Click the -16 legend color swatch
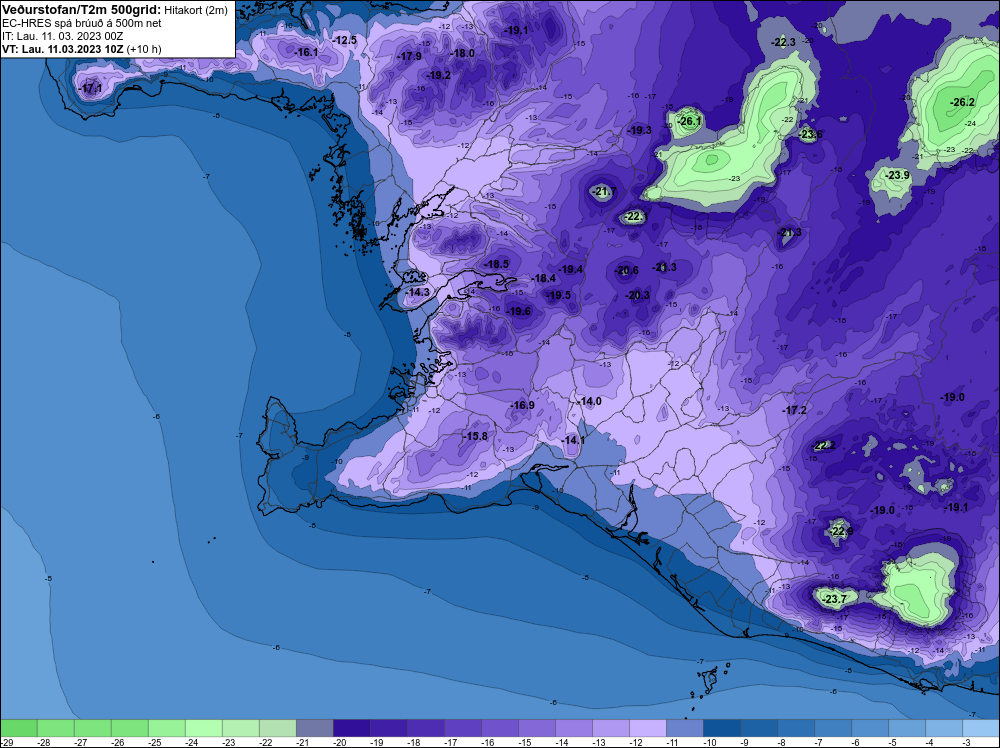The height and width of the screenshot is (748, 1000). [499, 728]
